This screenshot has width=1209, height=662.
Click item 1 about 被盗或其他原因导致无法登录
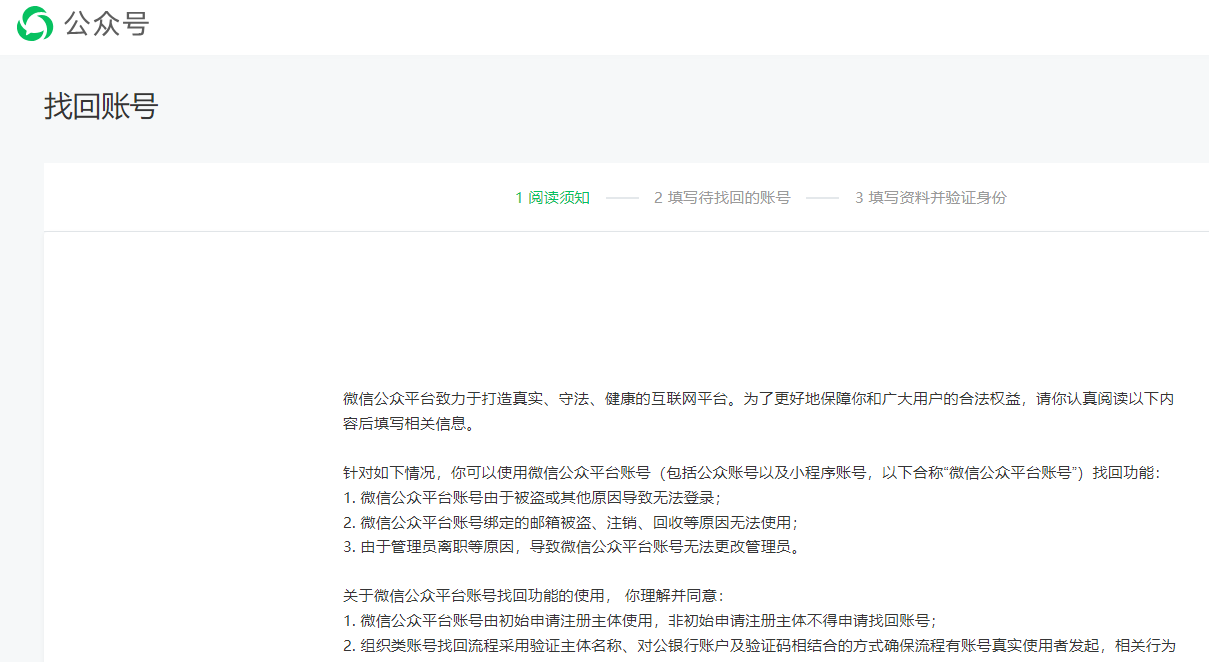point(532,497)
